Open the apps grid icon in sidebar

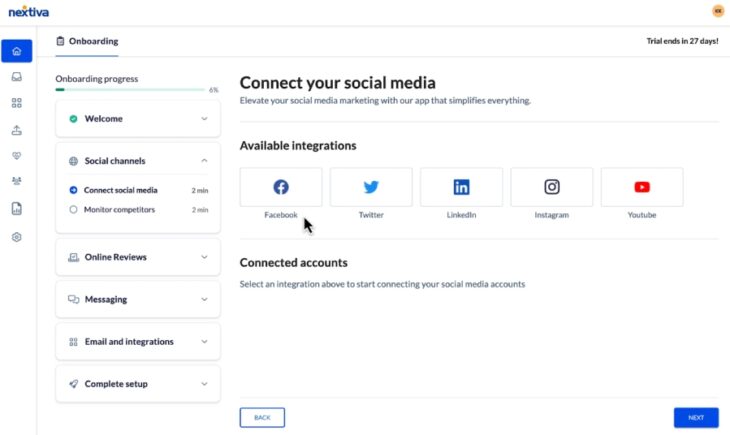(16, 103)
